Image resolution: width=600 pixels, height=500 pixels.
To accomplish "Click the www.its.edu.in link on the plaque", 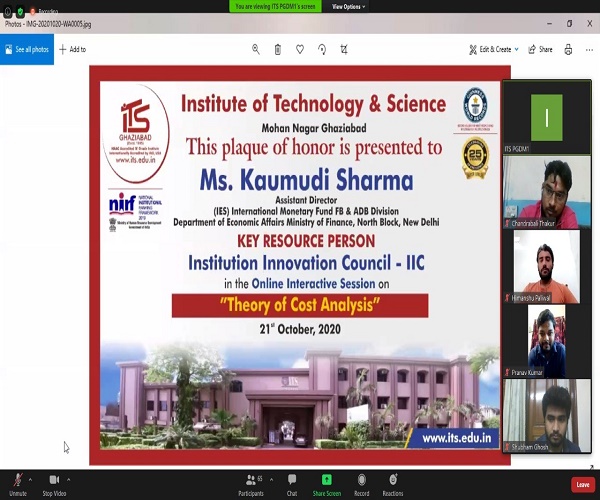I will pos(457,438).
